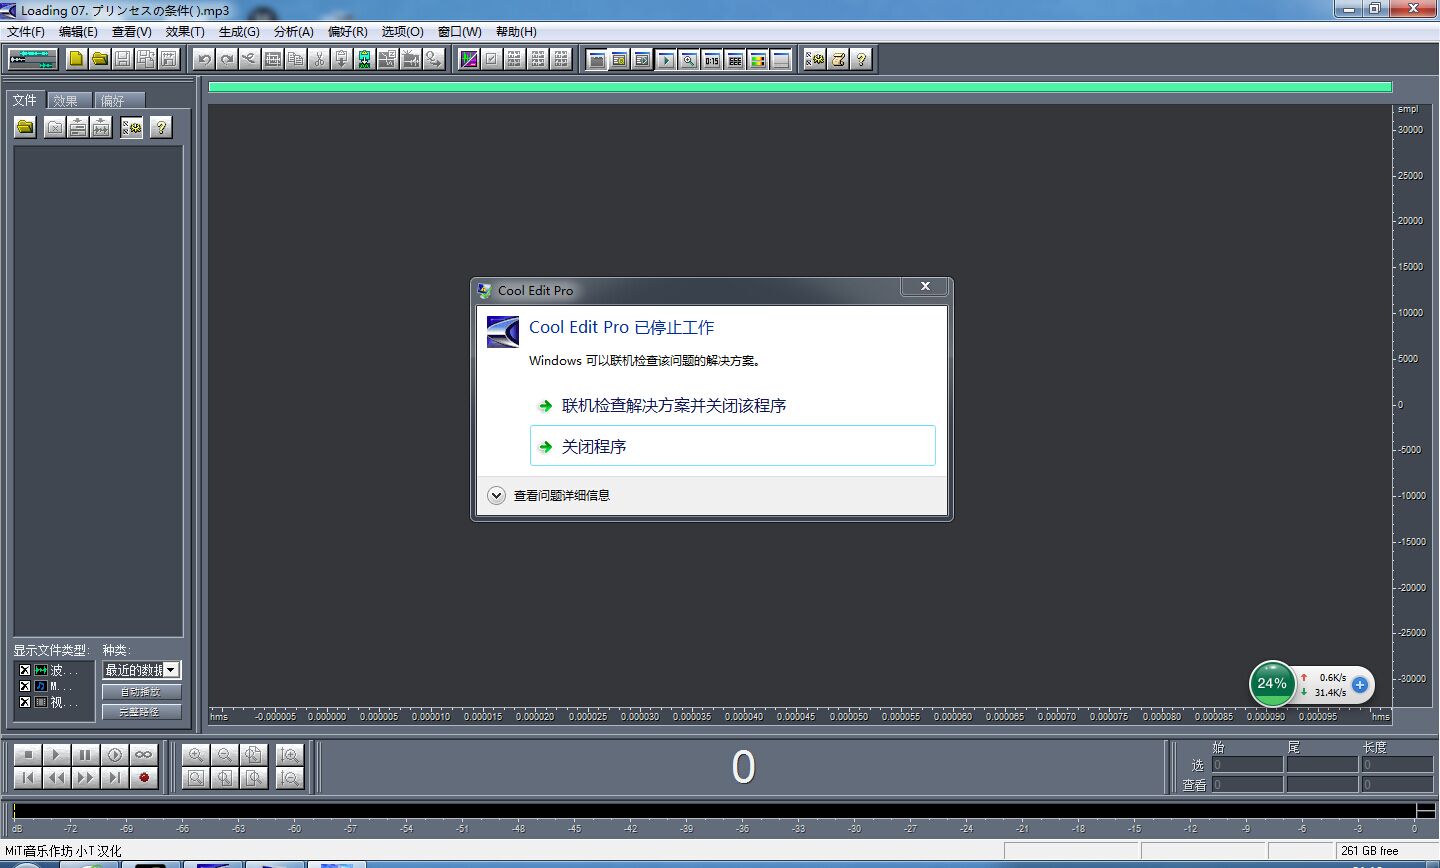Screen dimensions: 1440x868
Task: Open the 选项(O) menu
Action: click(402, 32)
